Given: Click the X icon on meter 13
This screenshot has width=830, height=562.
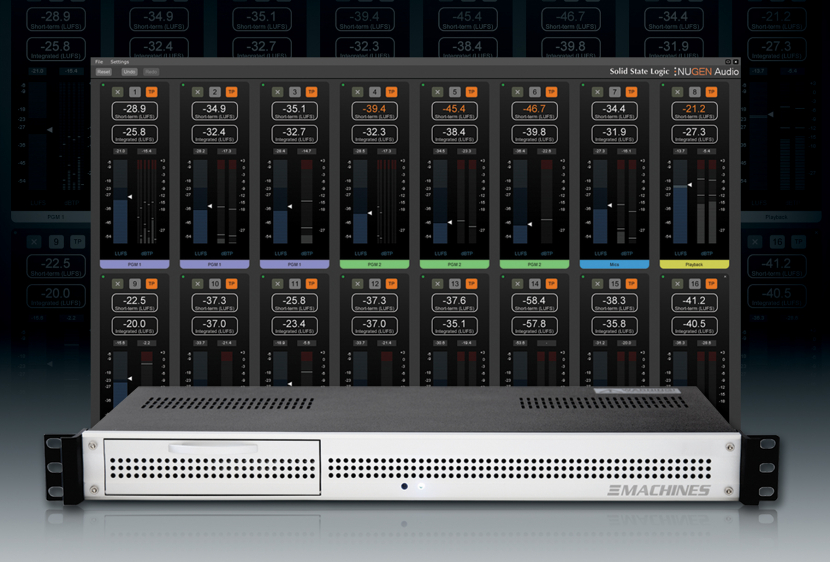Looking at the screenshot, I should (437, 284).
